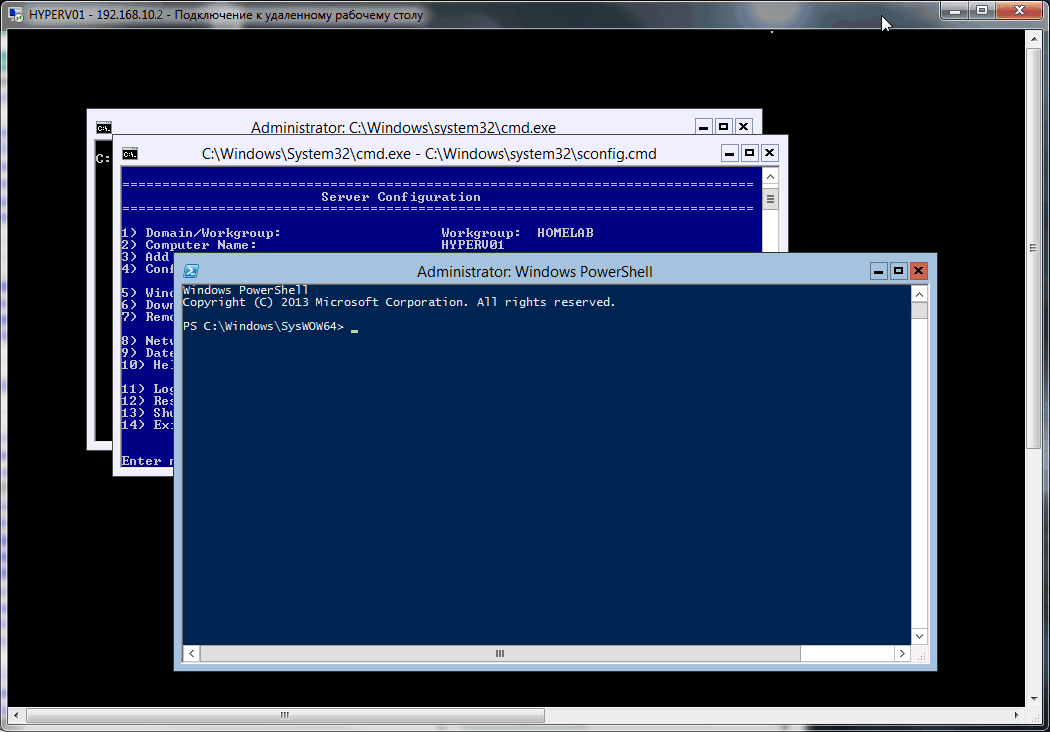Click the sconfig window scrollbar up arrow

click(x=770, y=176)
